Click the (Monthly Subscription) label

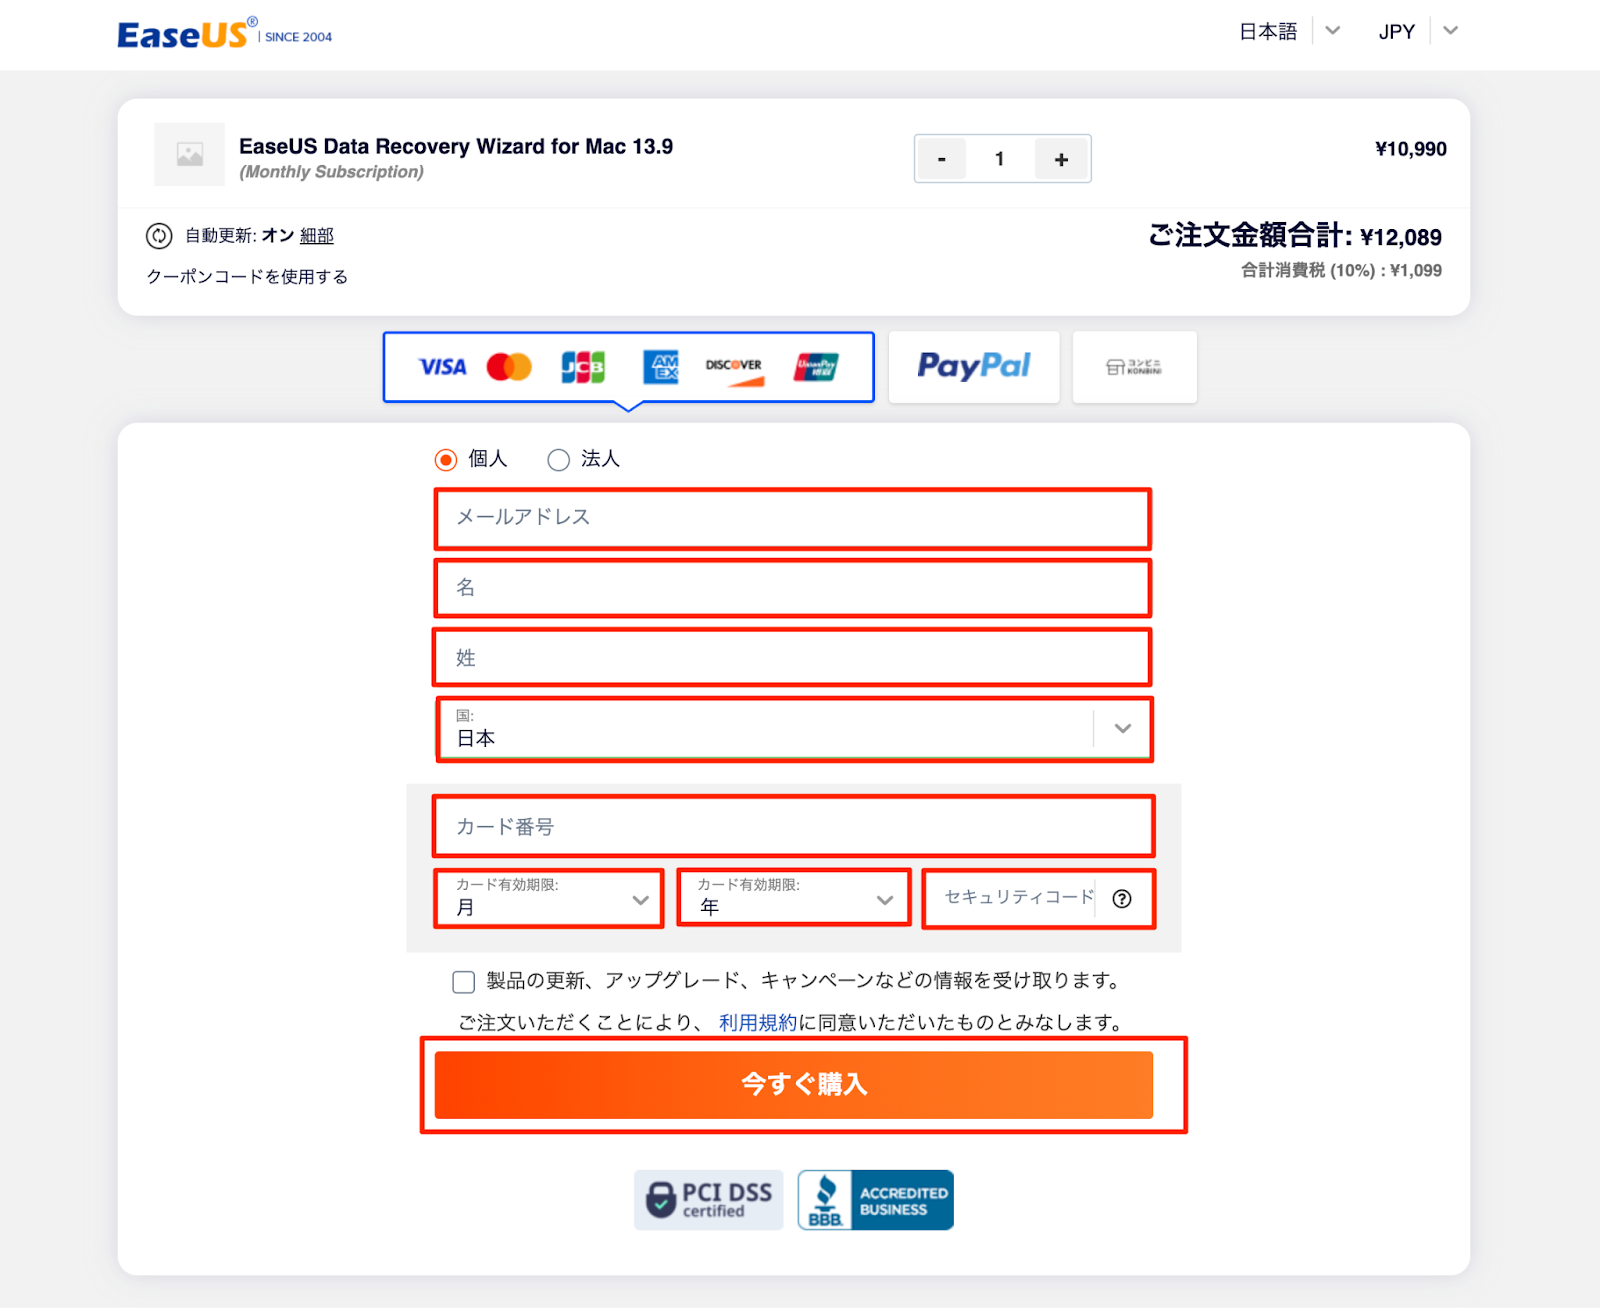tap(332, 172)
